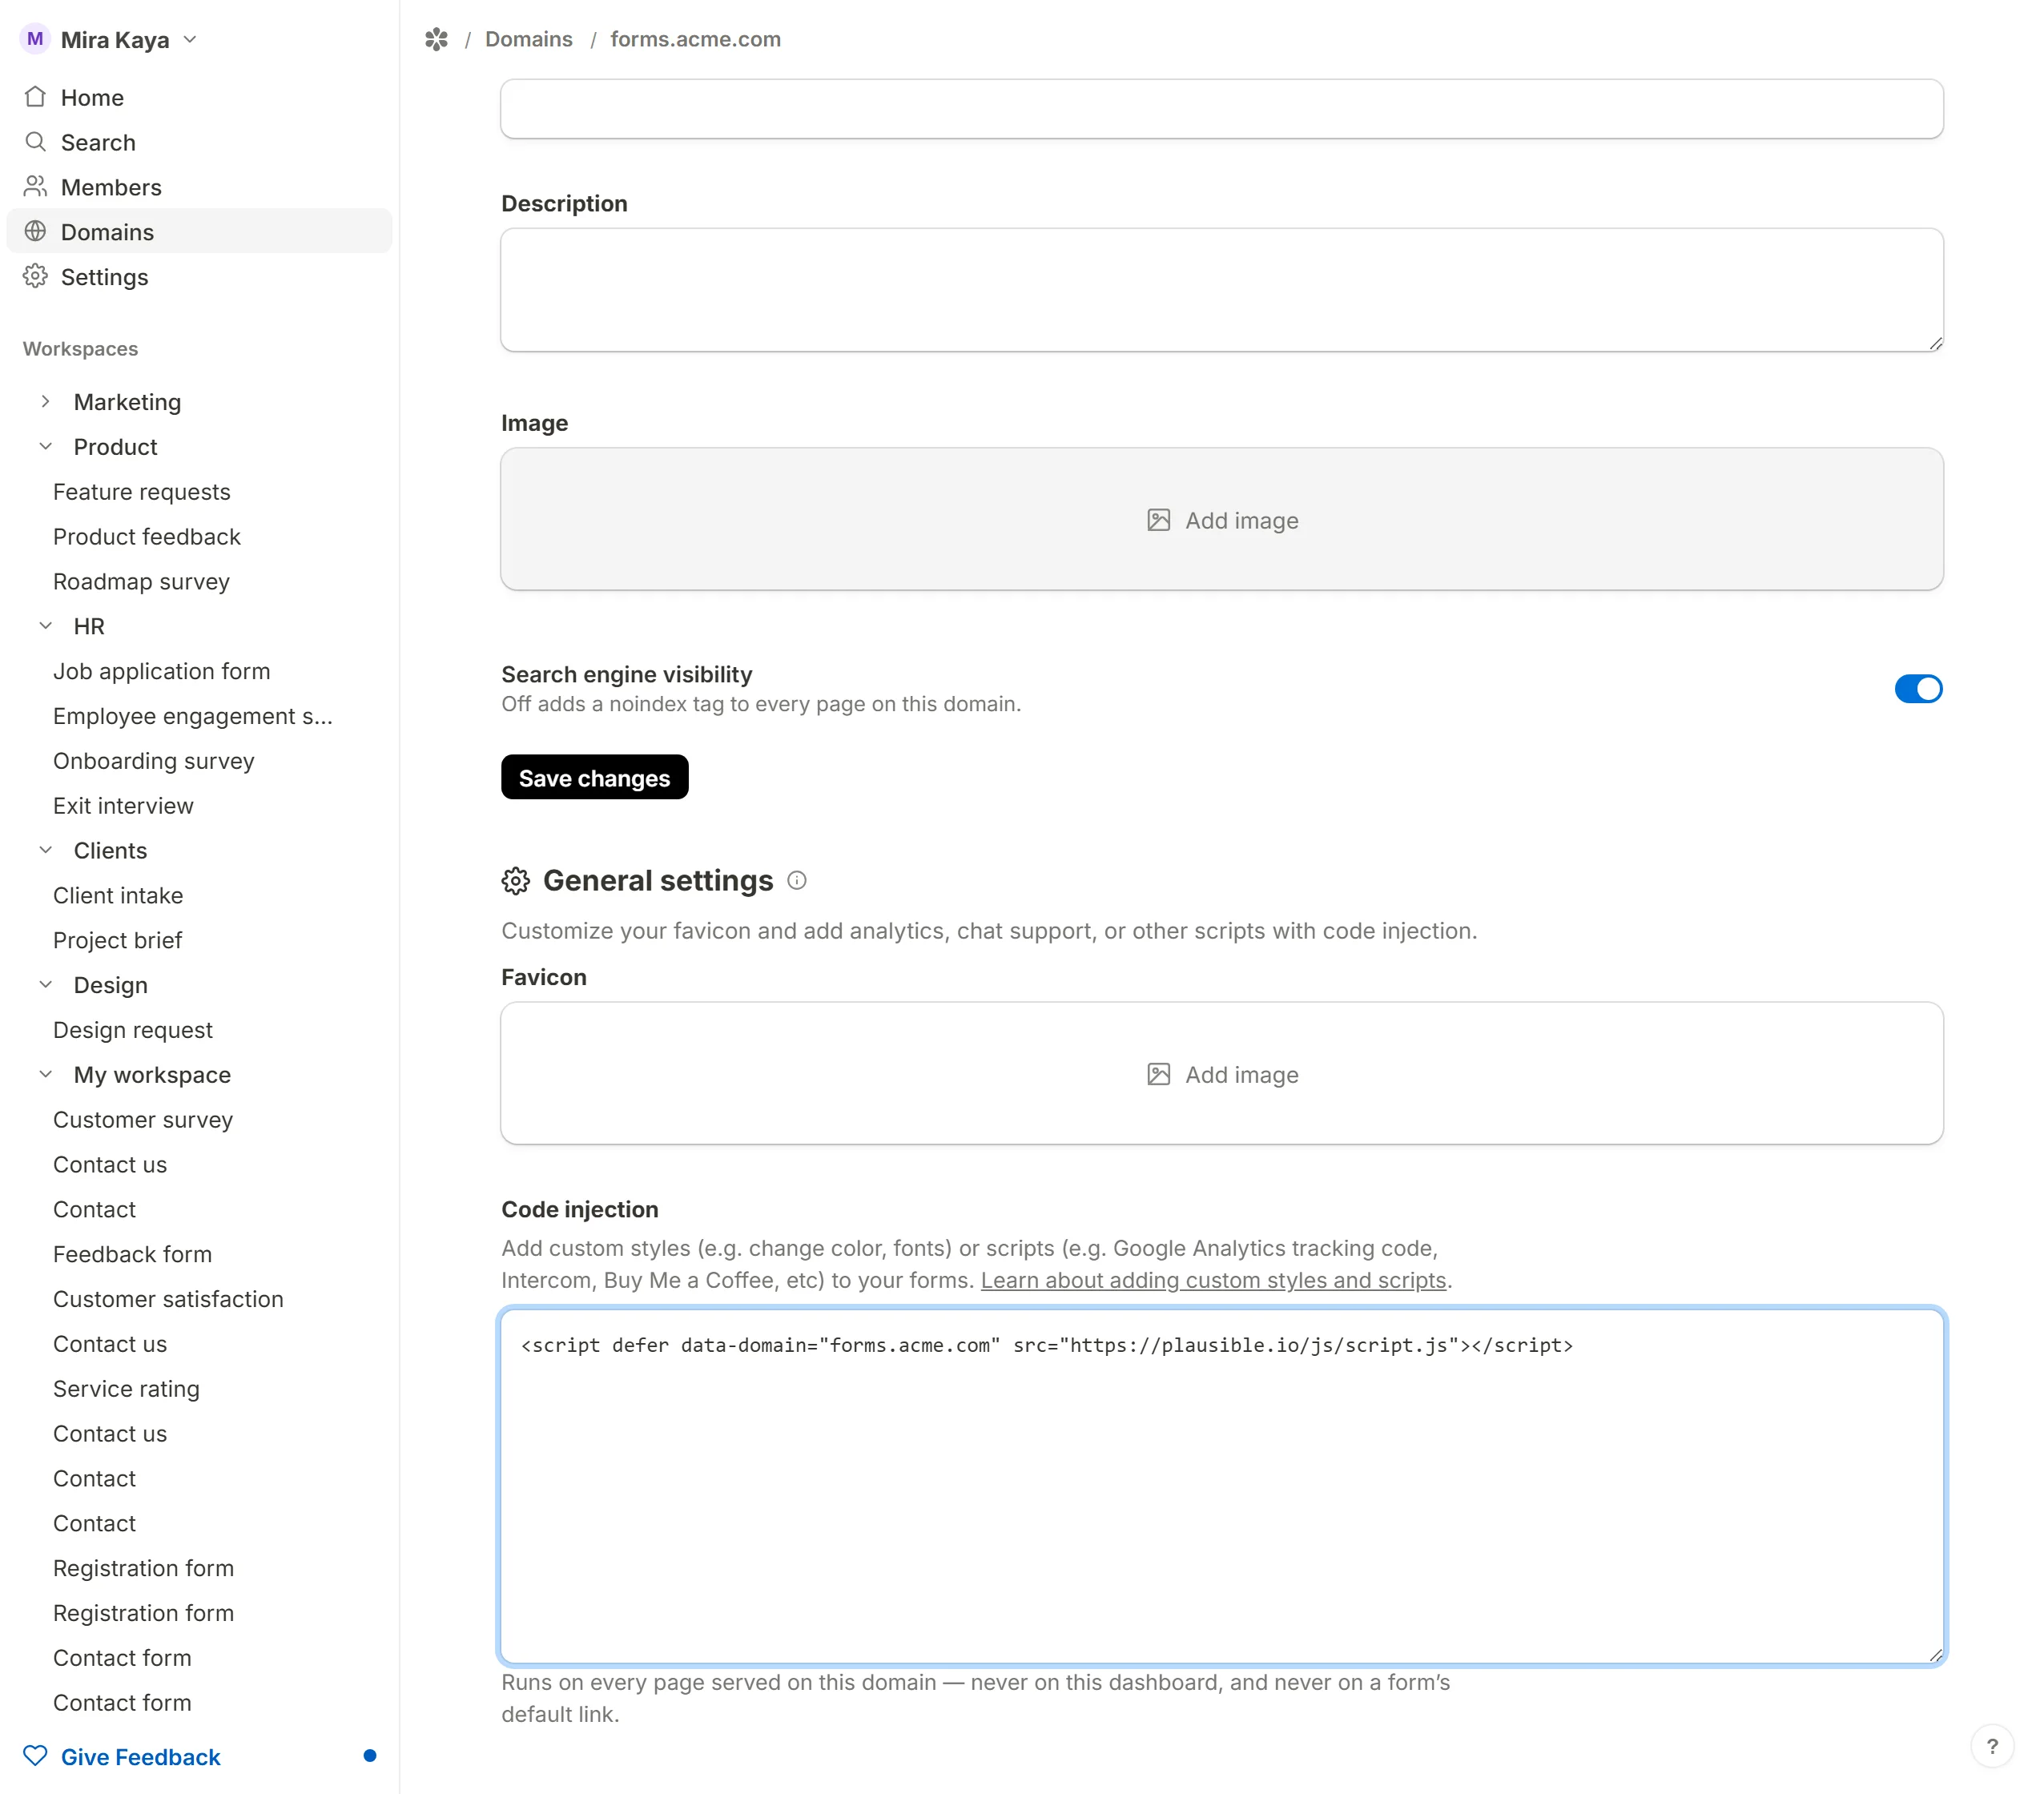
Task: Collapse the Clients workspace chevron
Action: click(x=46, y=850)
